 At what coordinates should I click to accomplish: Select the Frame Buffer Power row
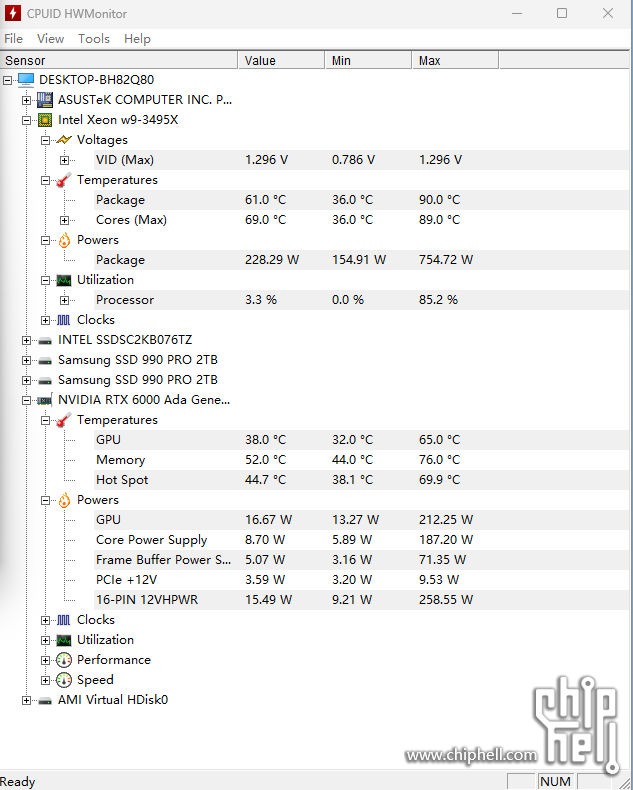click(362, 560)
